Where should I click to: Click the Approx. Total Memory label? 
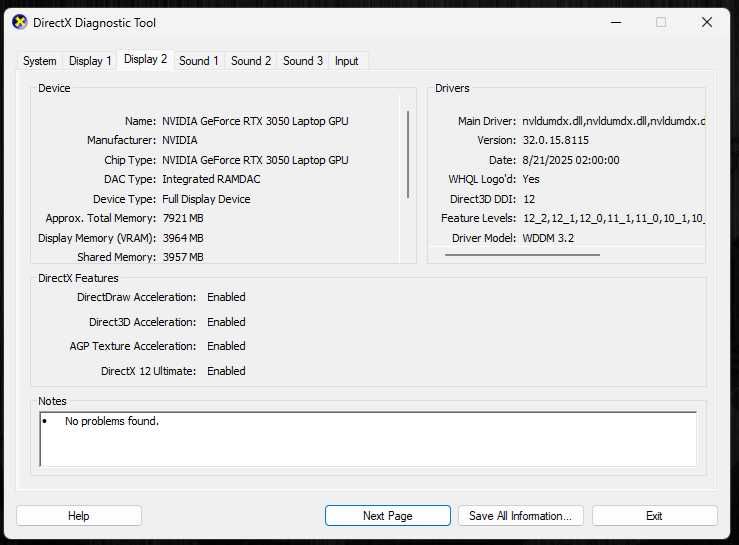[x=100, y=218]
